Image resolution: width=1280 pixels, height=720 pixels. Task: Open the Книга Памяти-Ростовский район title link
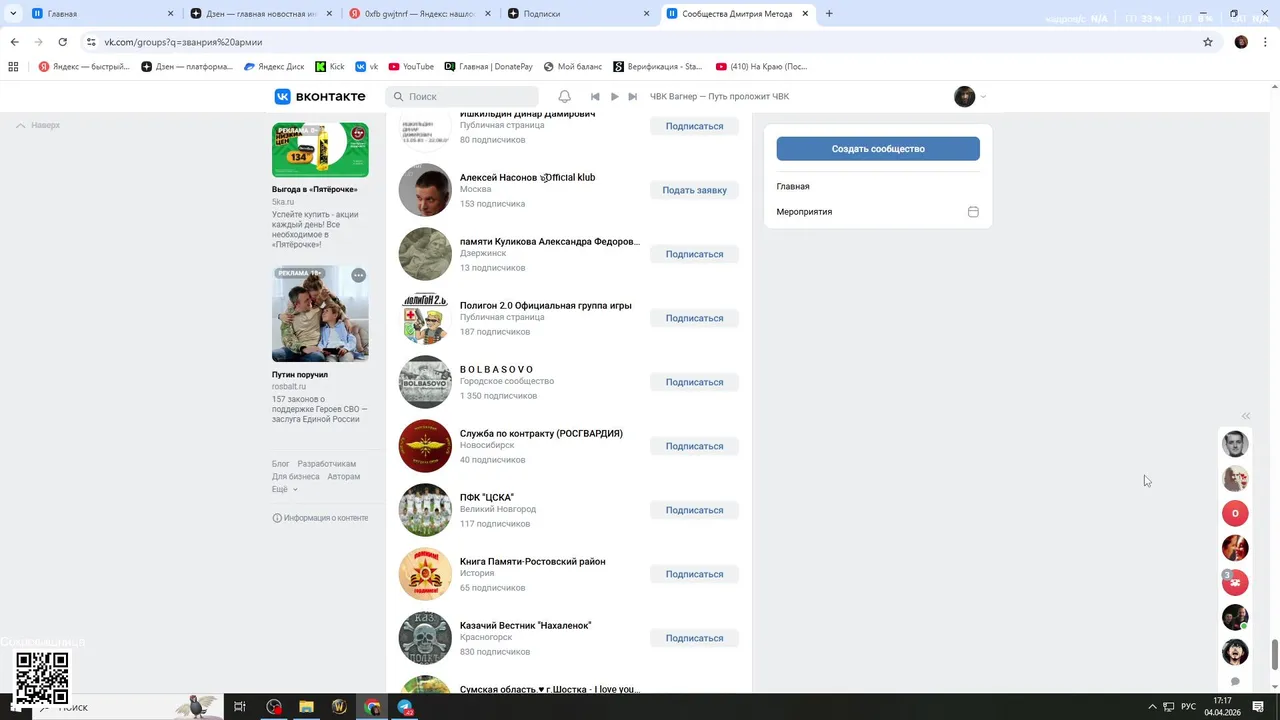532,562
